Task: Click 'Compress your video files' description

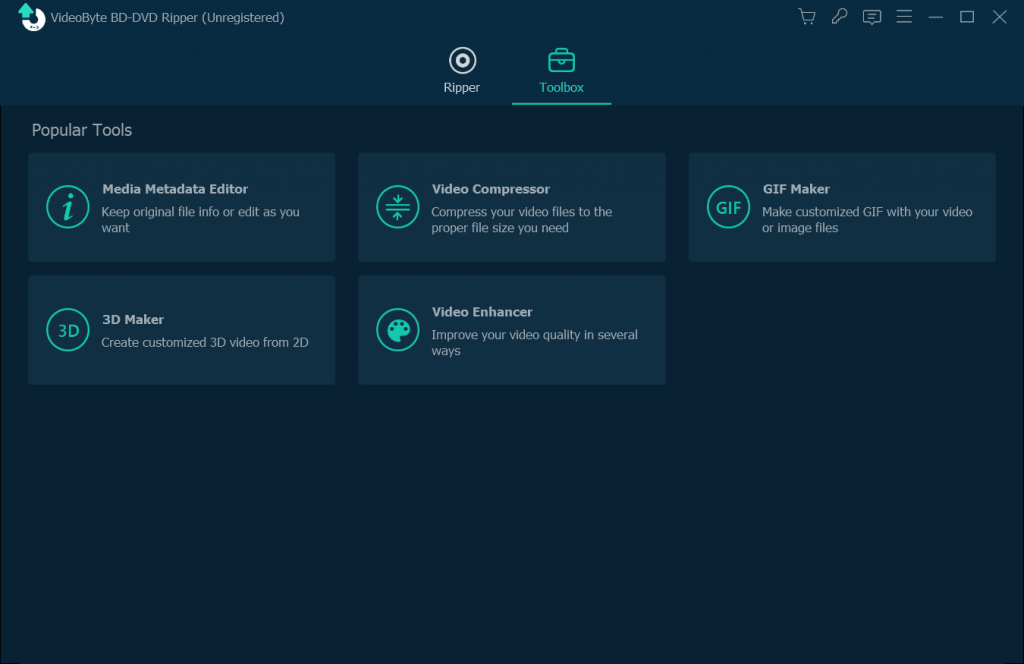Action: (522, 219)
